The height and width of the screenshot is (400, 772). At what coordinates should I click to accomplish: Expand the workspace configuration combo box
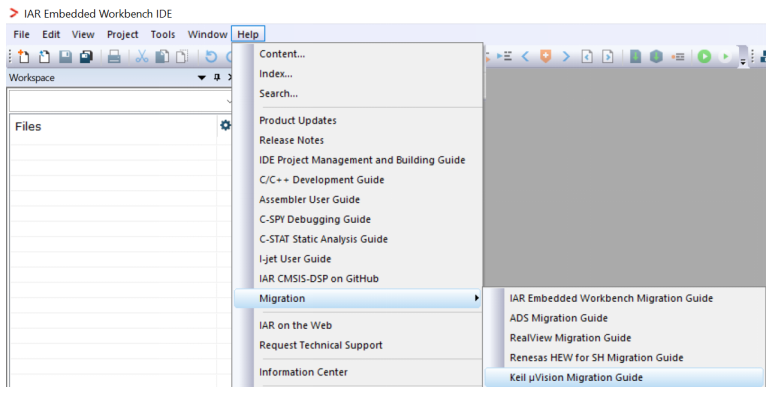[x=228, y=100]
